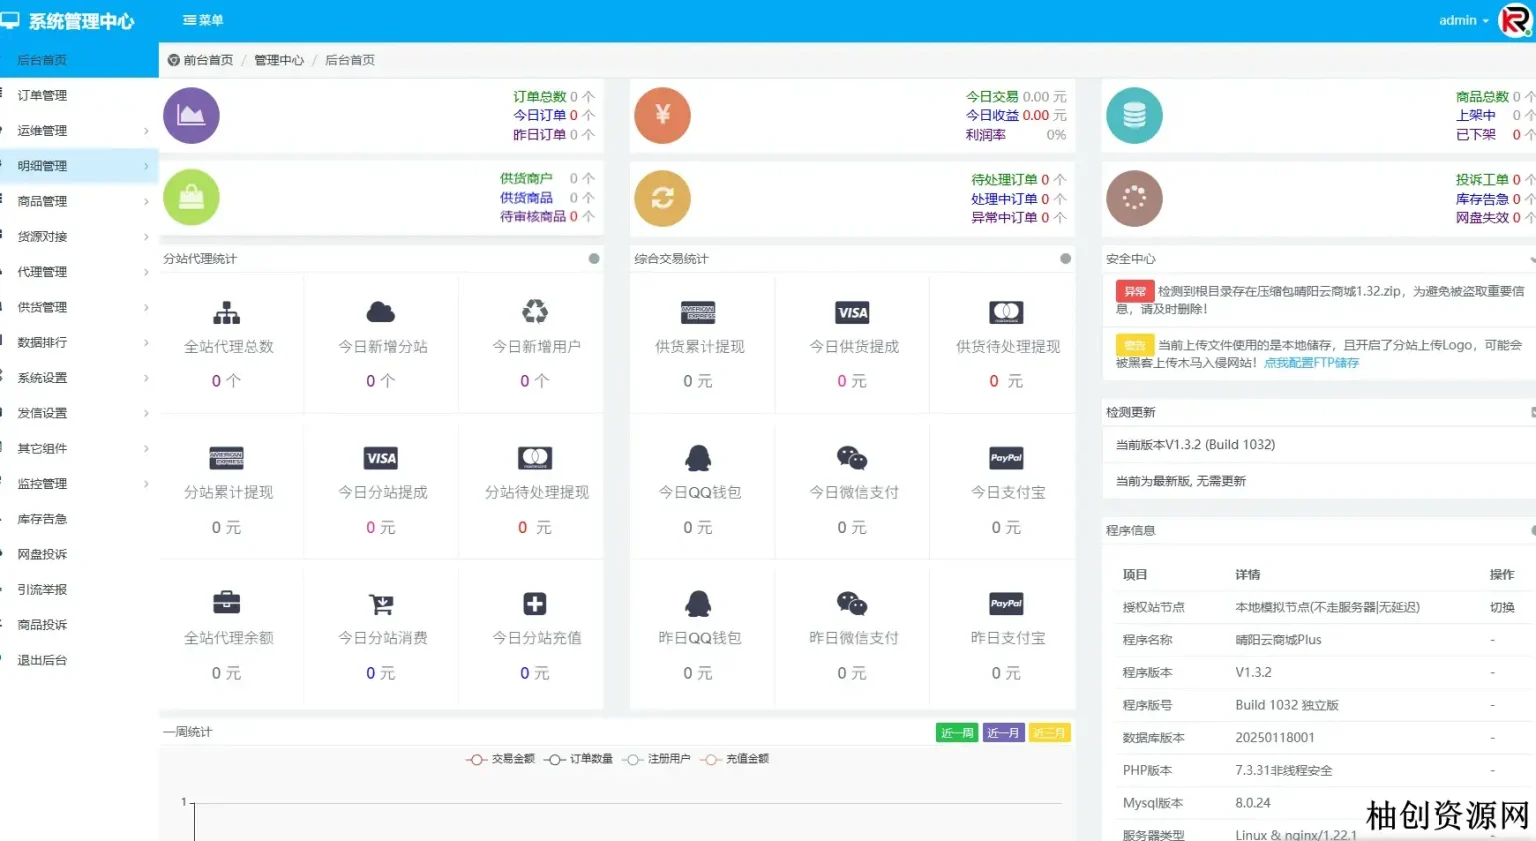1536x841 pixels.
Task: Click the green shopping bag supplier icon
Action: coord(191,198)
